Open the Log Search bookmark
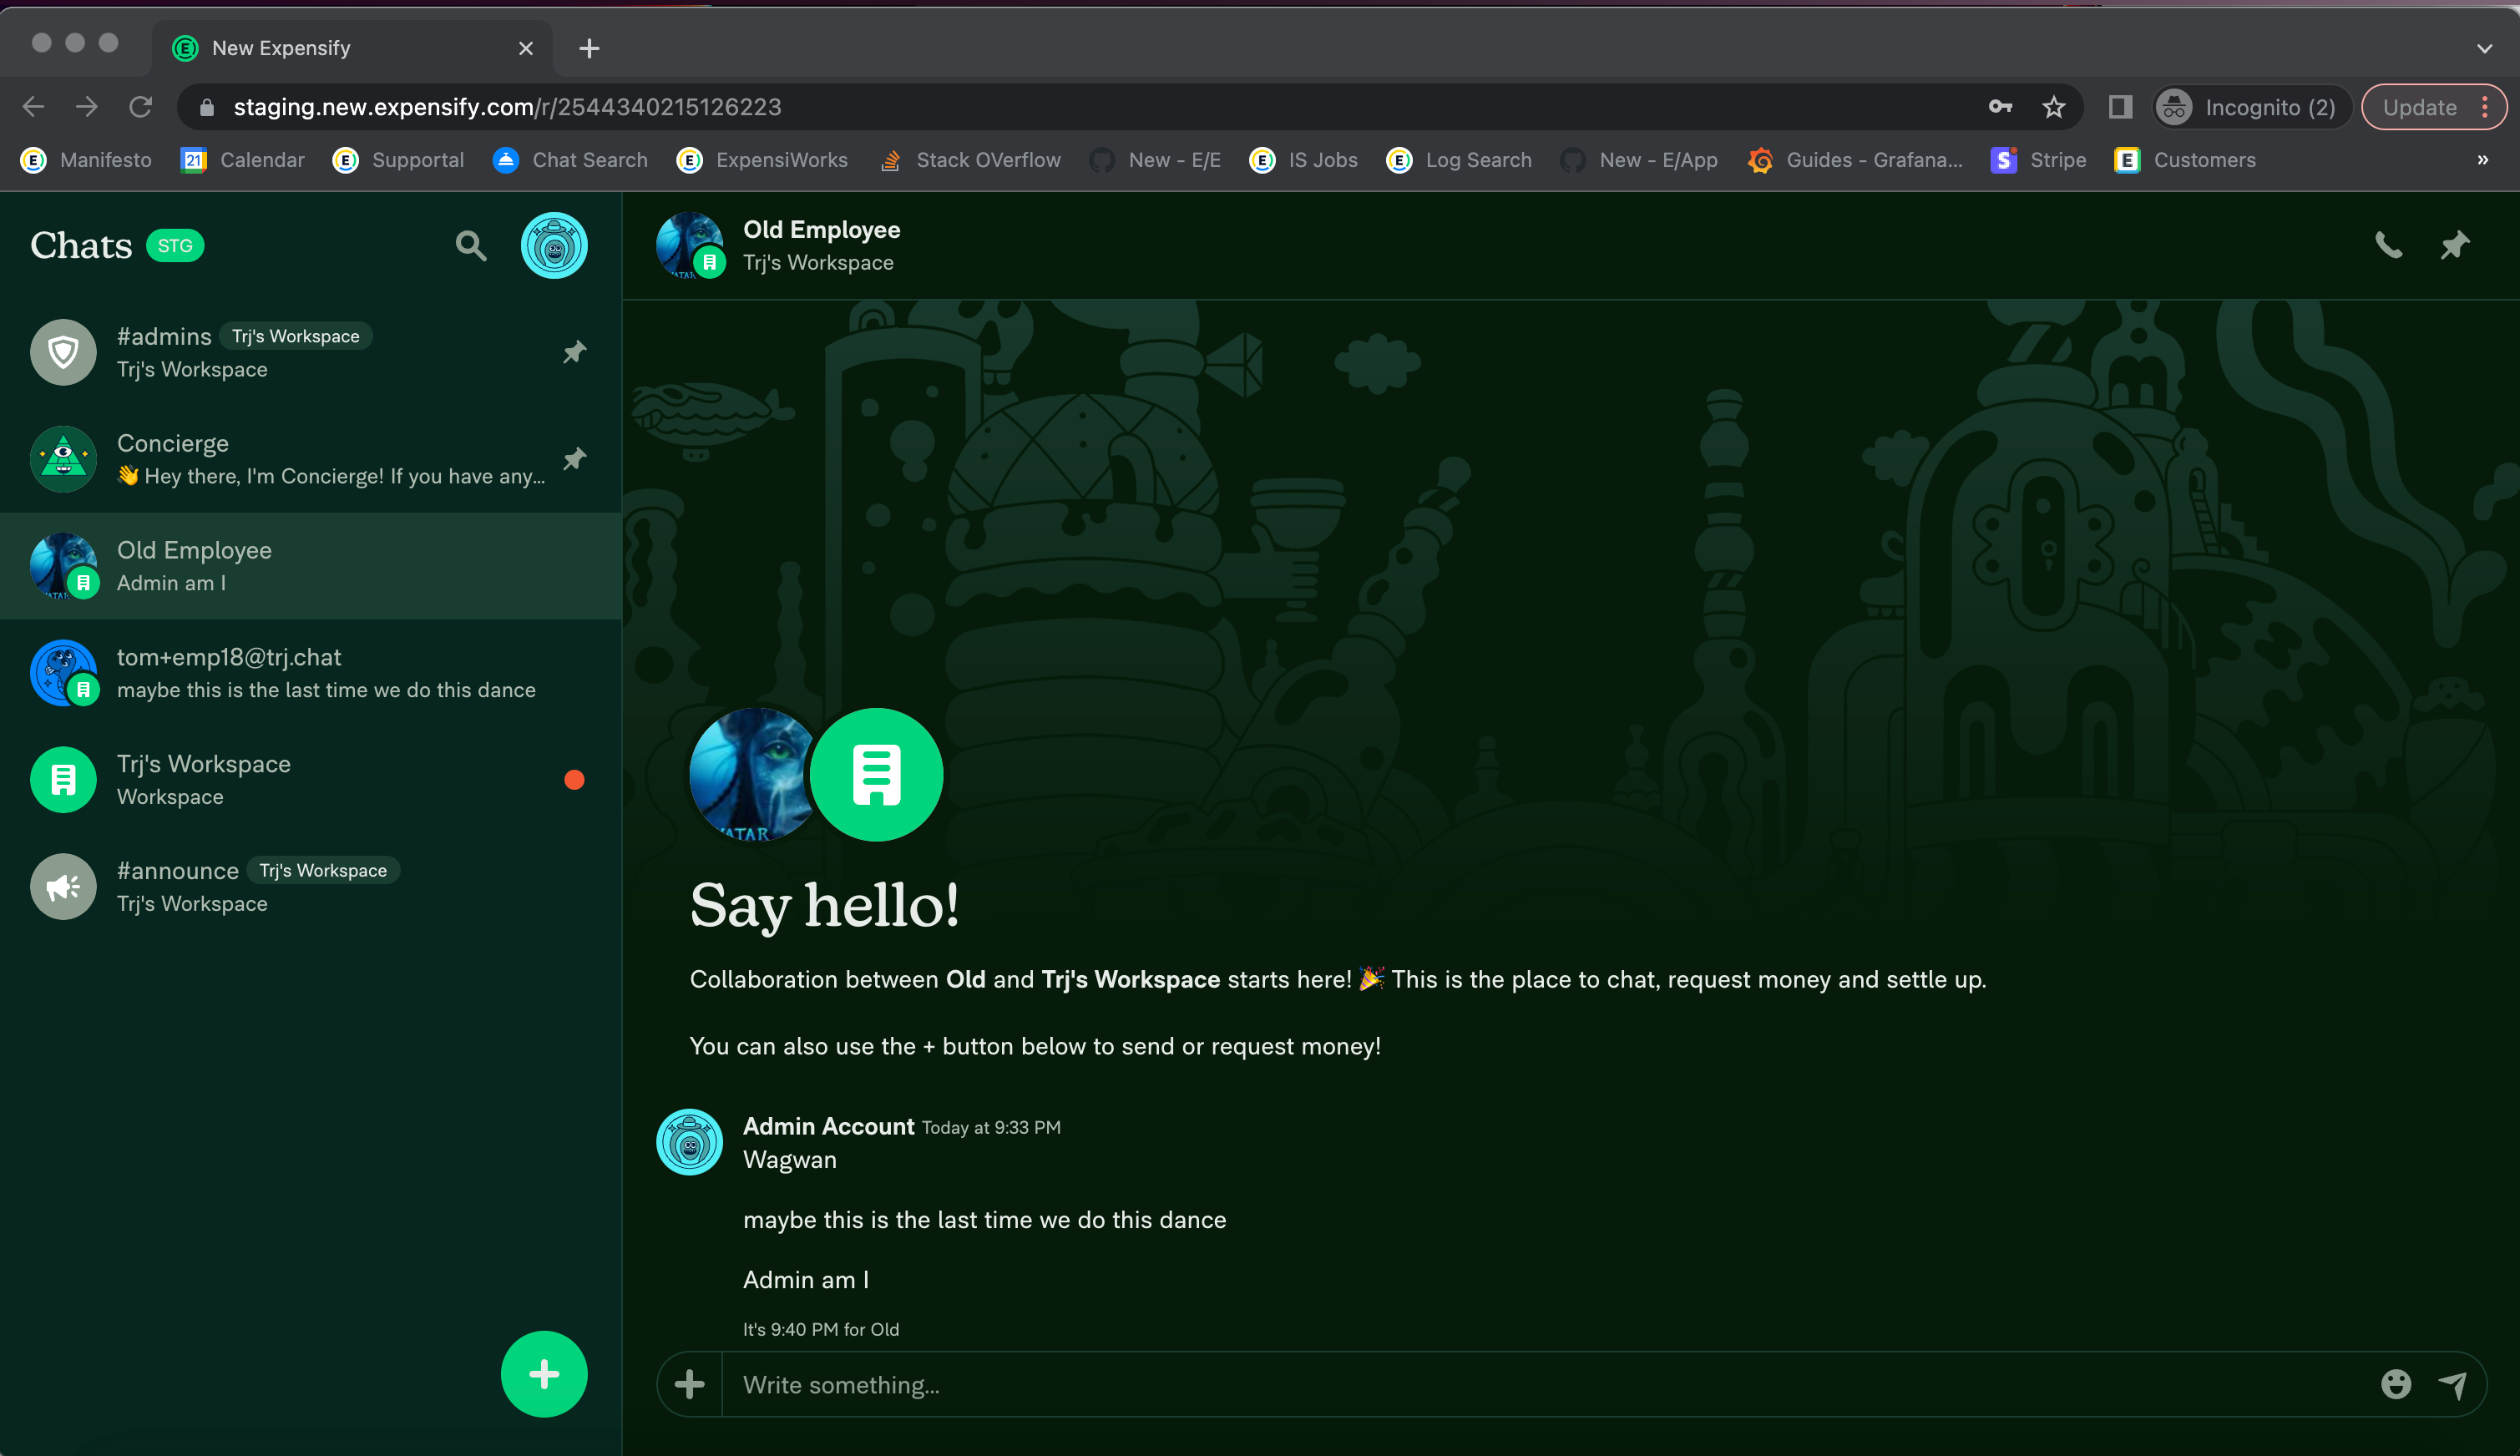This screenshot has width=2520, height=1456. click(x=1459, y=160)
